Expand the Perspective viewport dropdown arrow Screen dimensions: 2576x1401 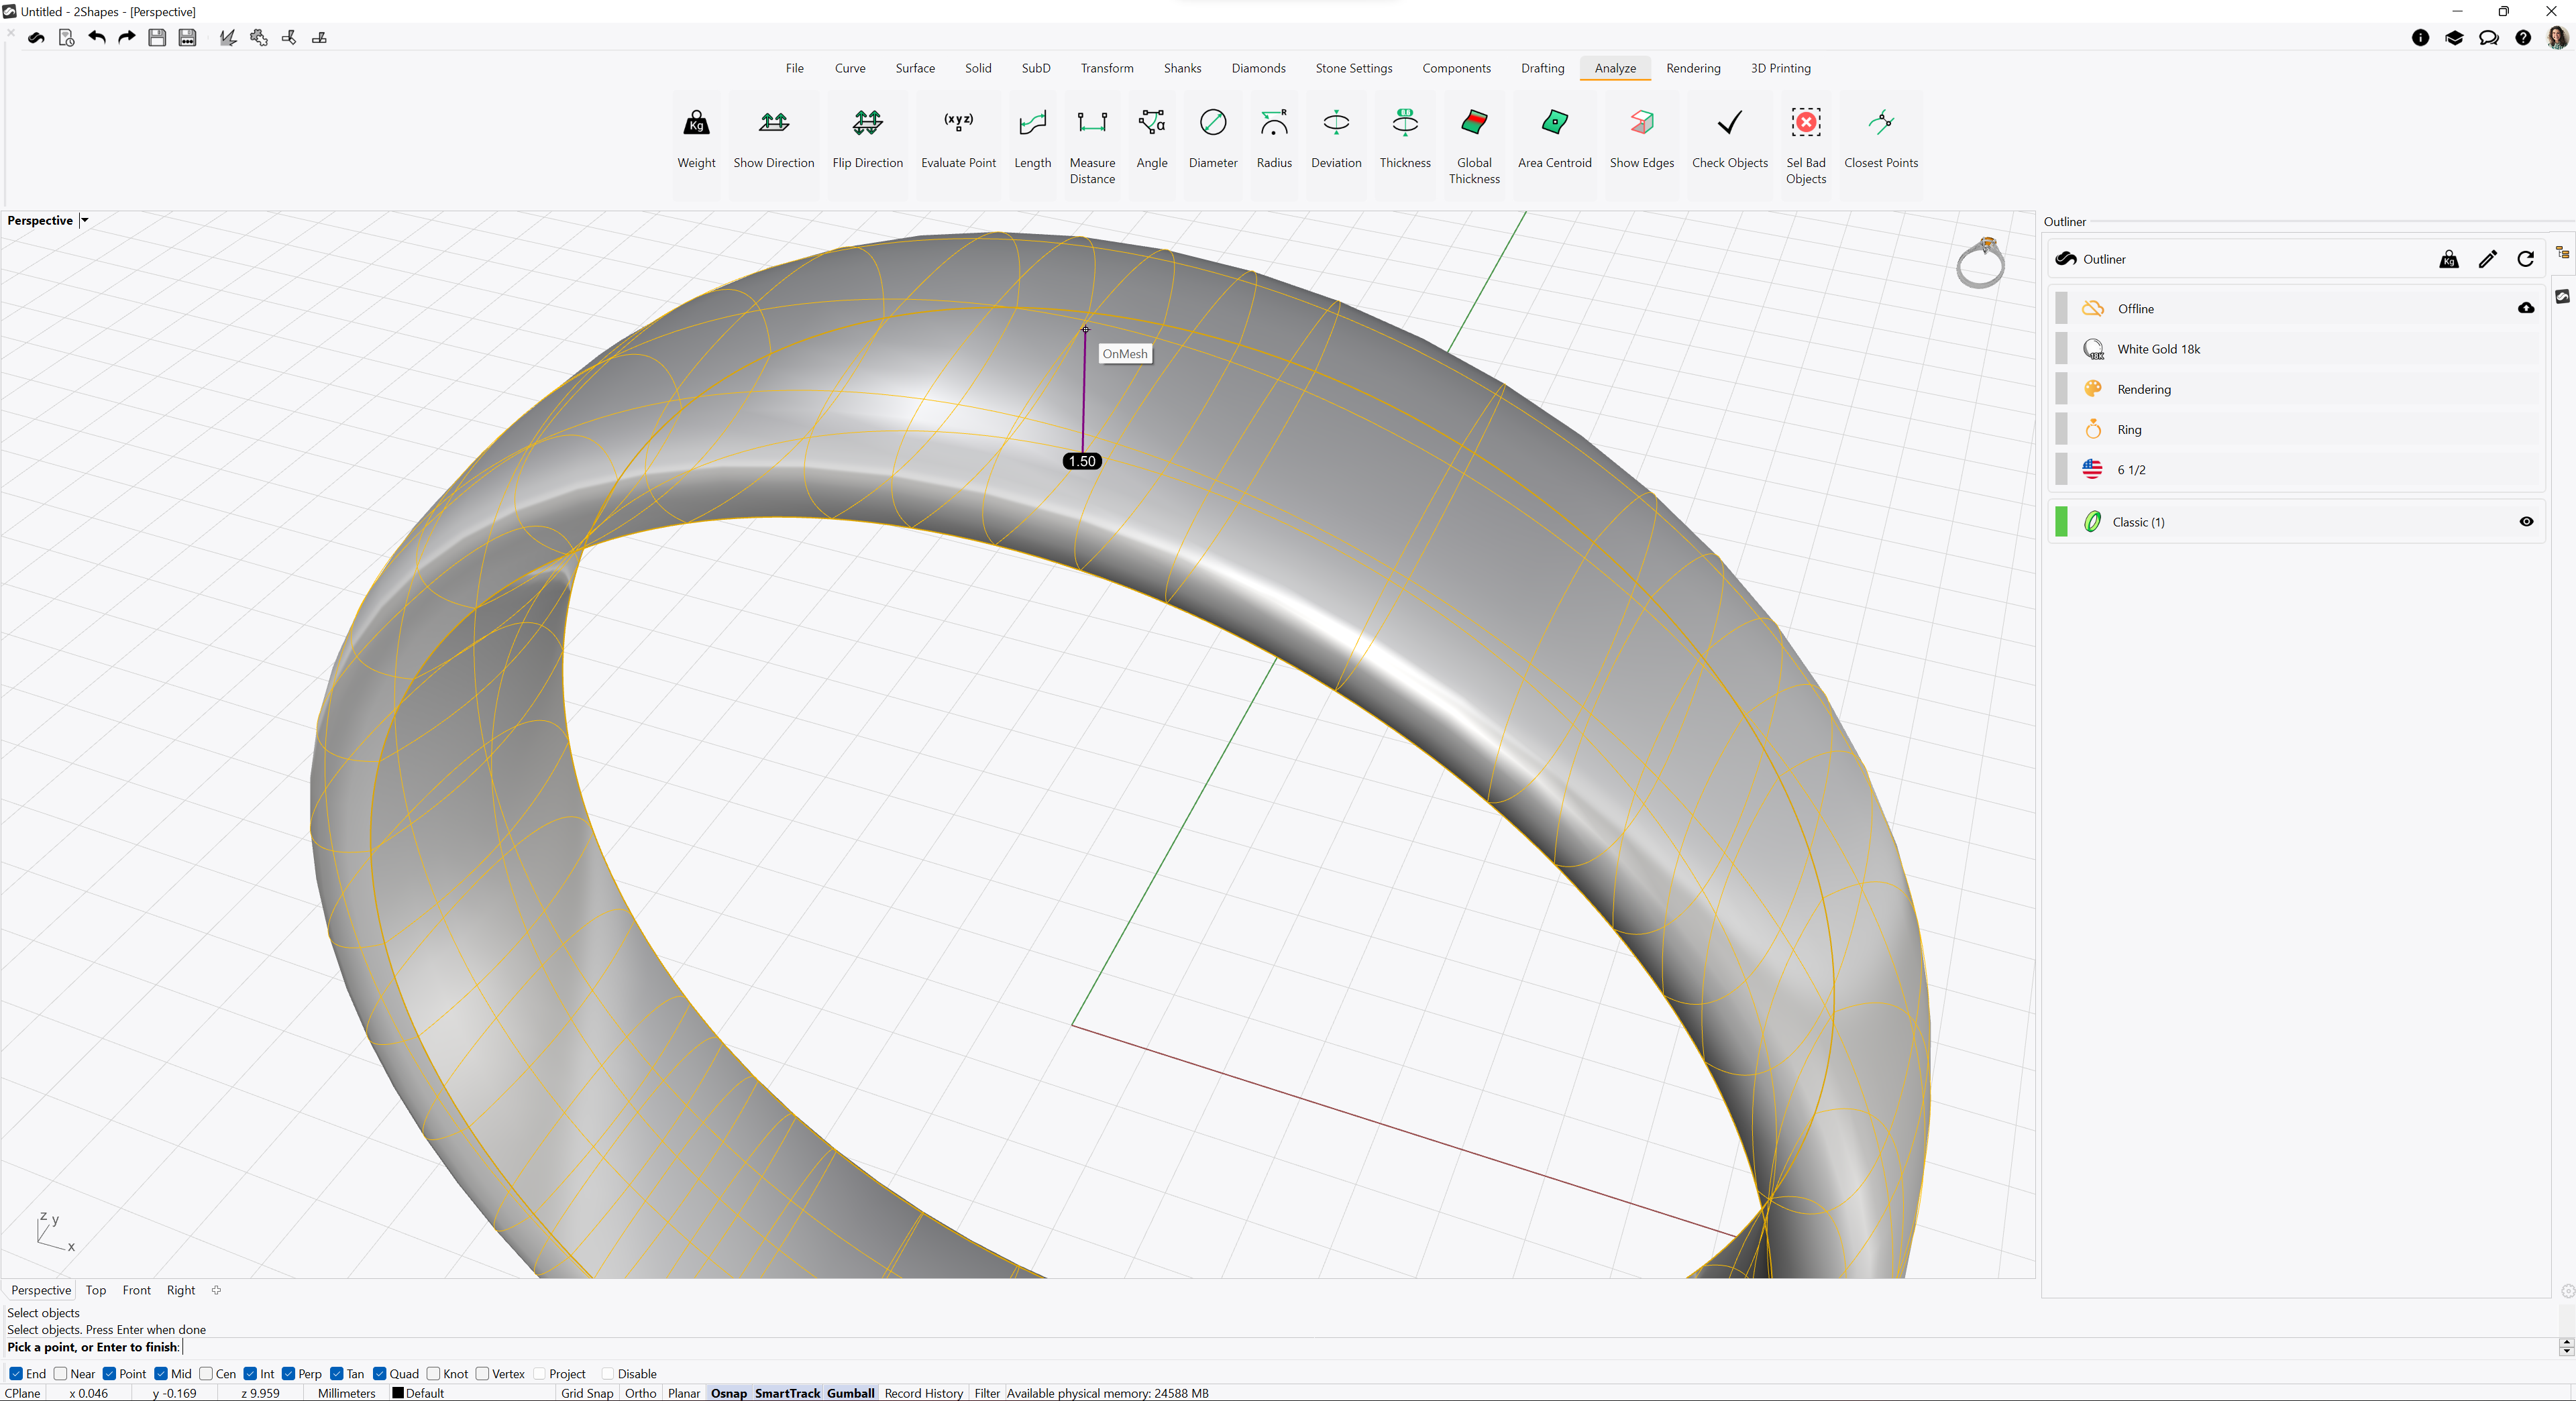coord(85,220)
